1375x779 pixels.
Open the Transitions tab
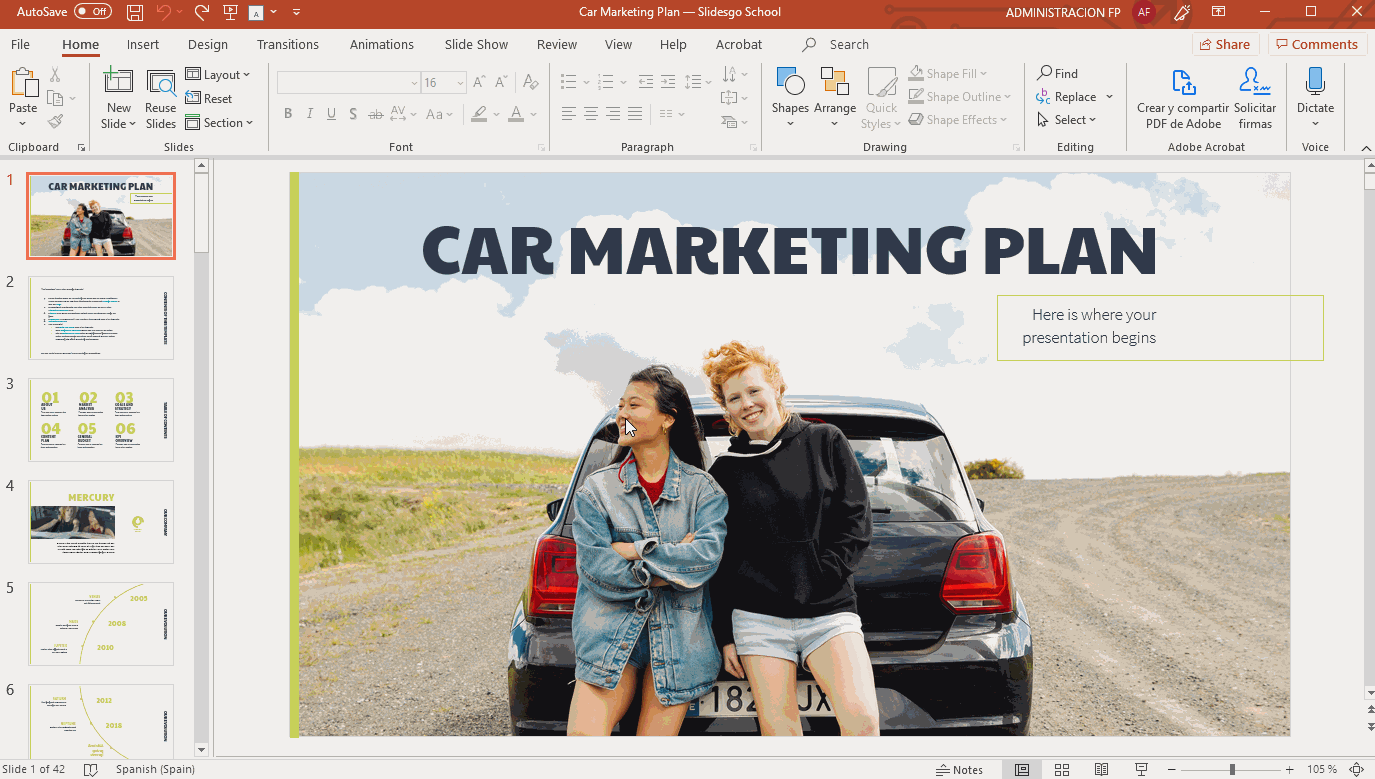(x=287, y=44)
